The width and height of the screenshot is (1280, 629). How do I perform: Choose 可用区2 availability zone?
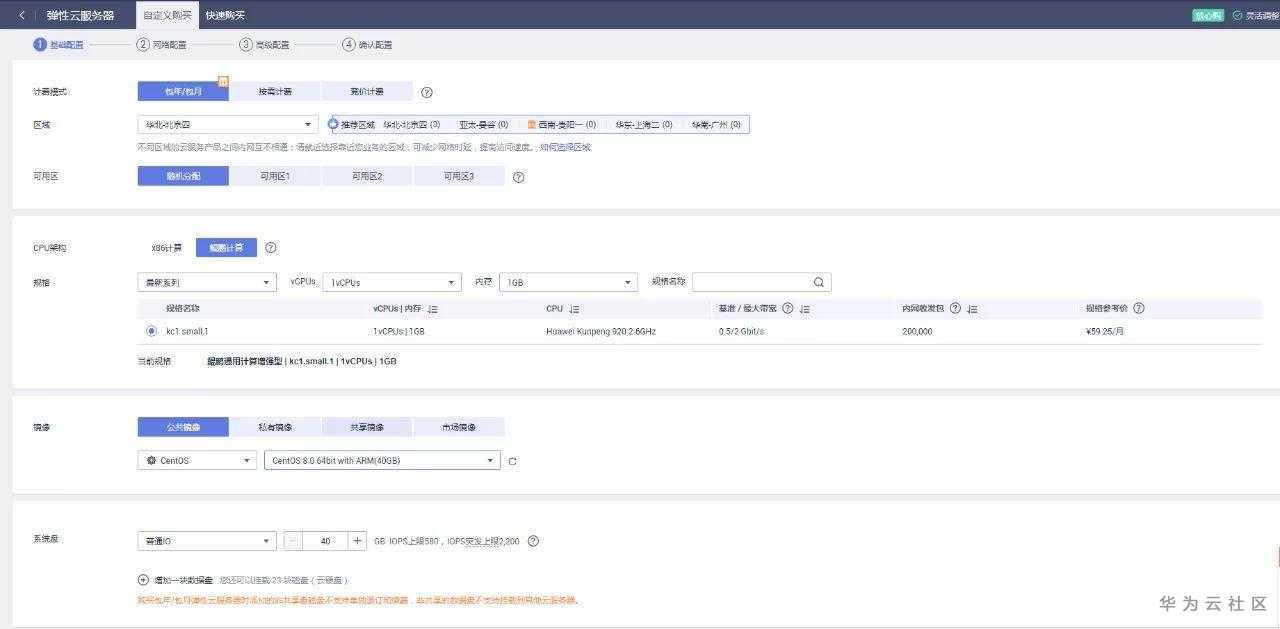pos(367,176)
